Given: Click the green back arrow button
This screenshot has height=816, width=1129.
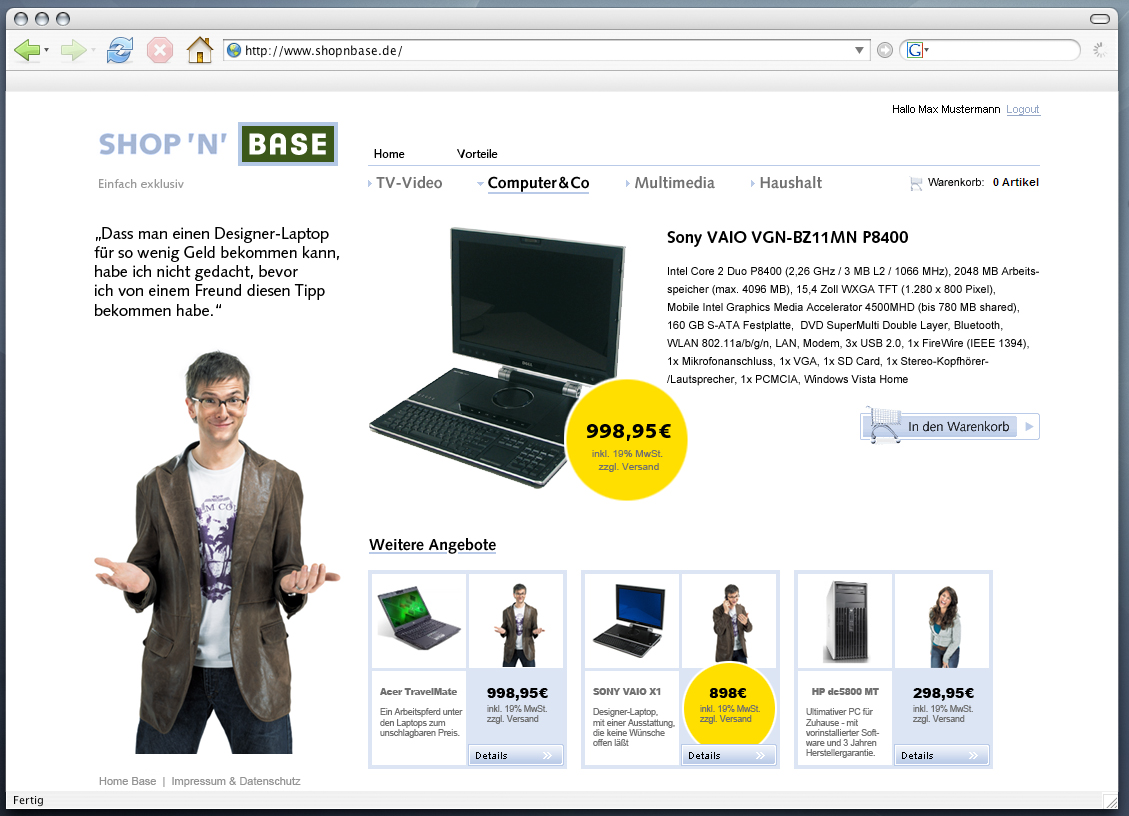Looking at the screenshot, I should coord(27,50).
